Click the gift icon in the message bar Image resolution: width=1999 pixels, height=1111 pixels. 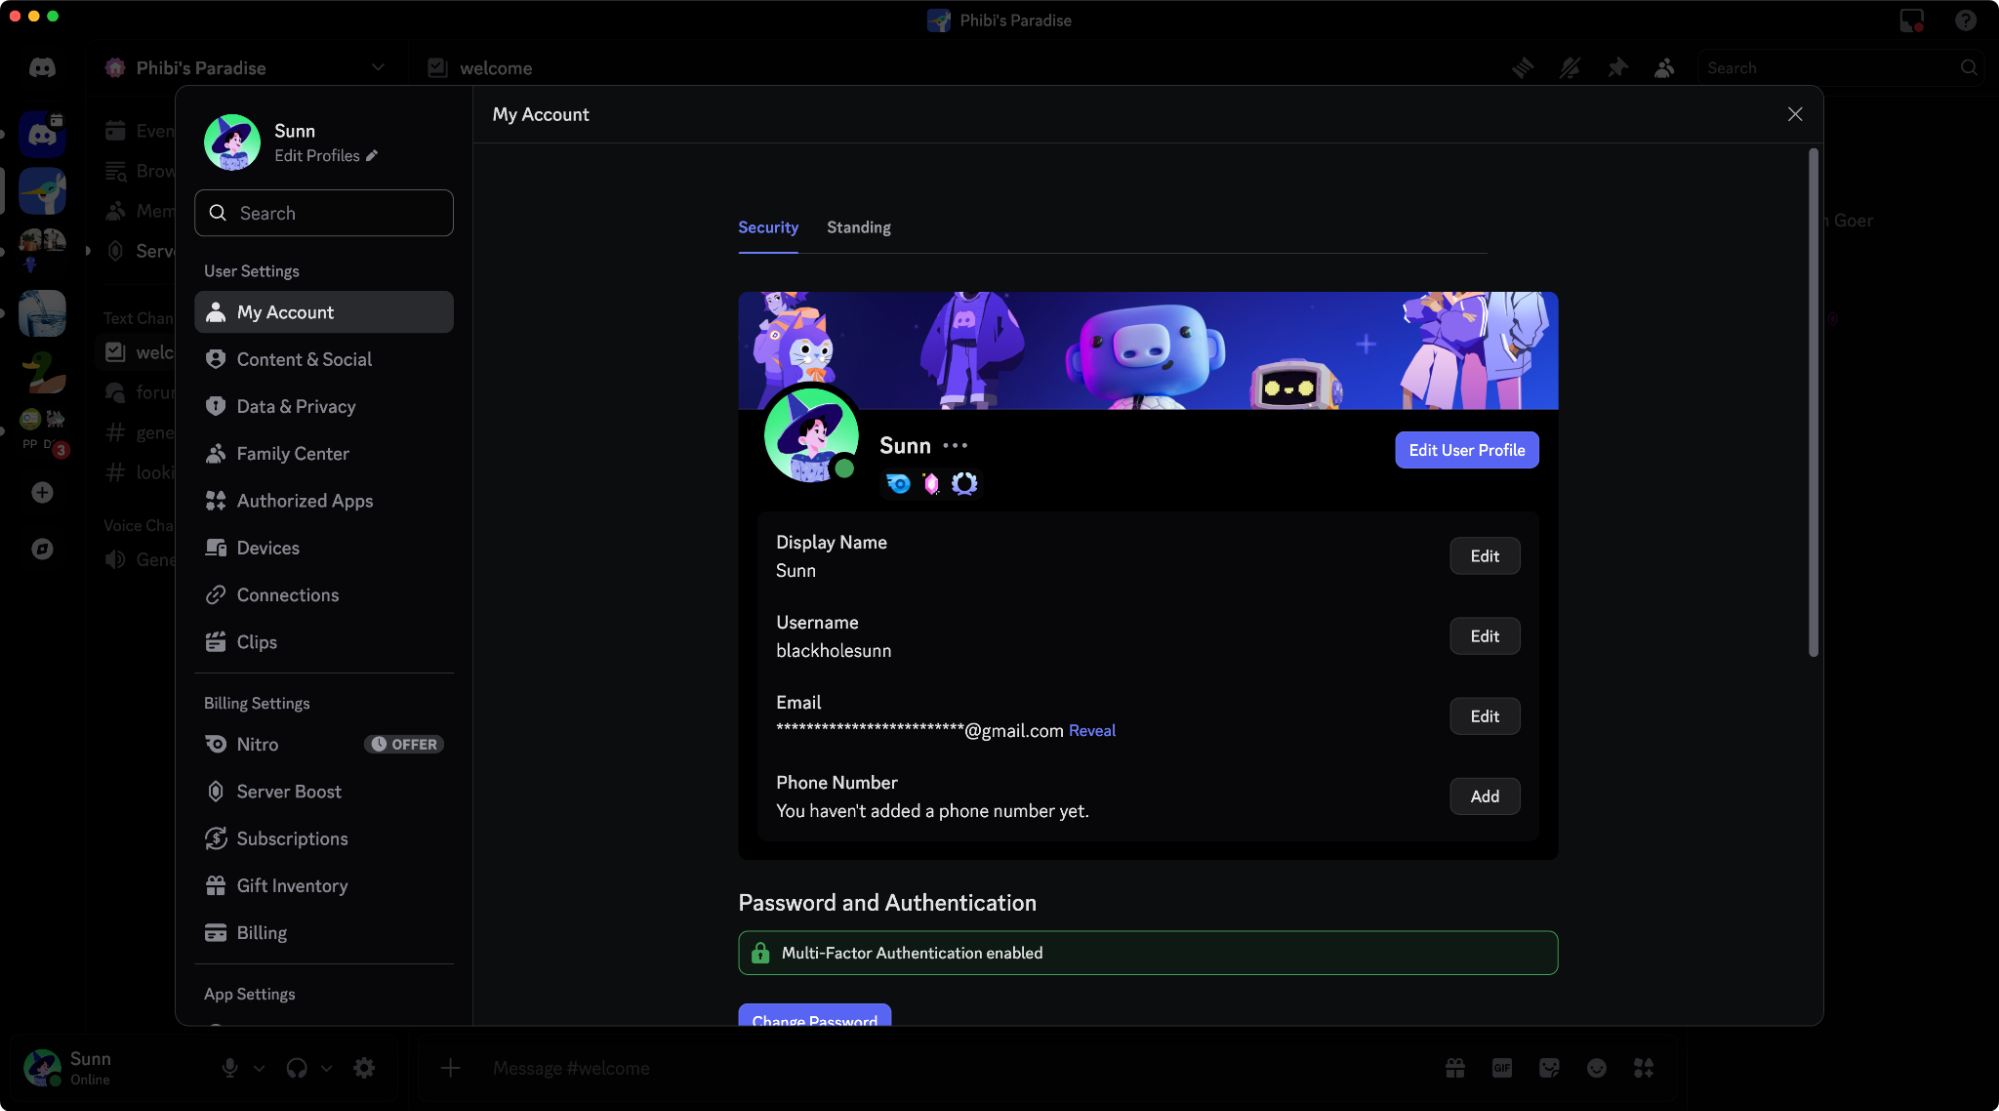point(1455,1068)
